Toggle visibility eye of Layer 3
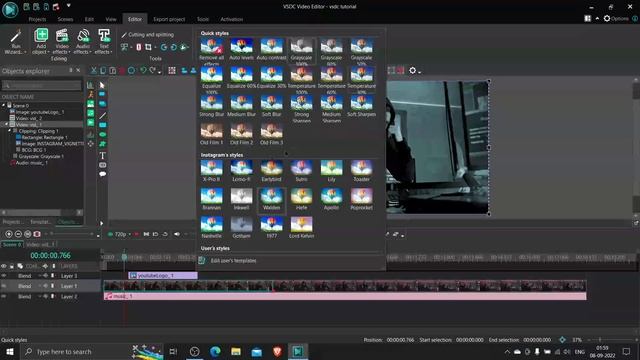 4,276
